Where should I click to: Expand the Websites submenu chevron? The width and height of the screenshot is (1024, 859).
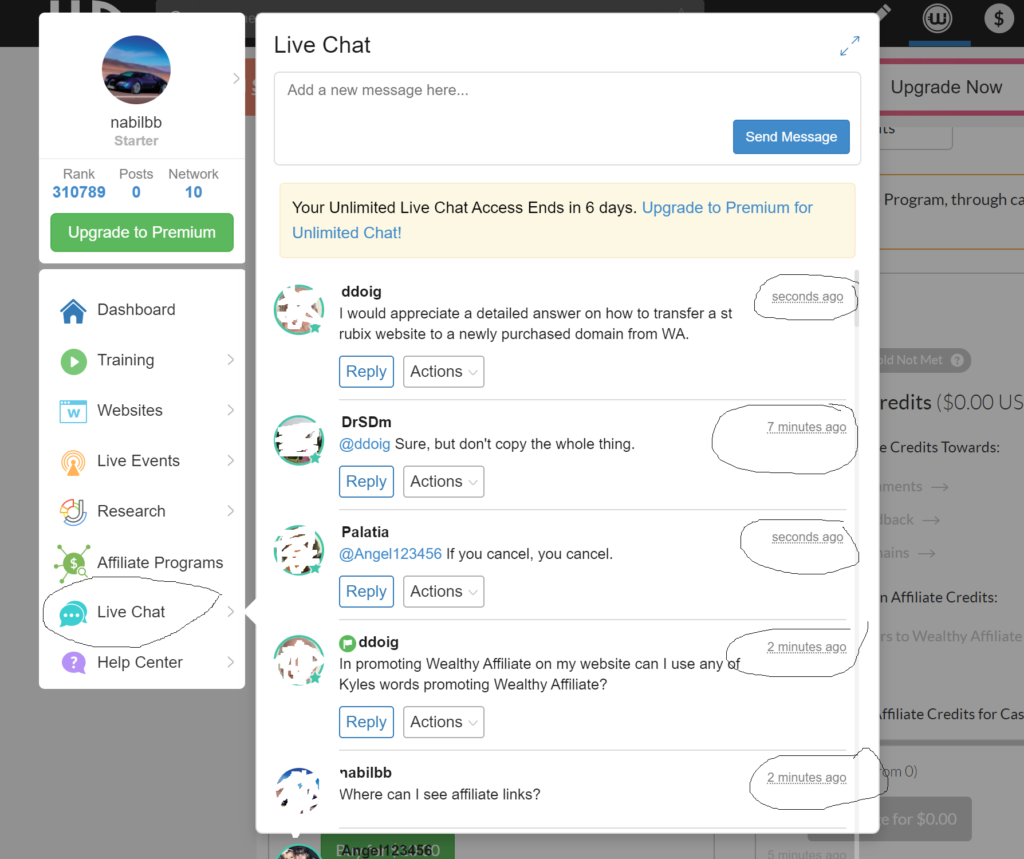click(x=231, y=410)
